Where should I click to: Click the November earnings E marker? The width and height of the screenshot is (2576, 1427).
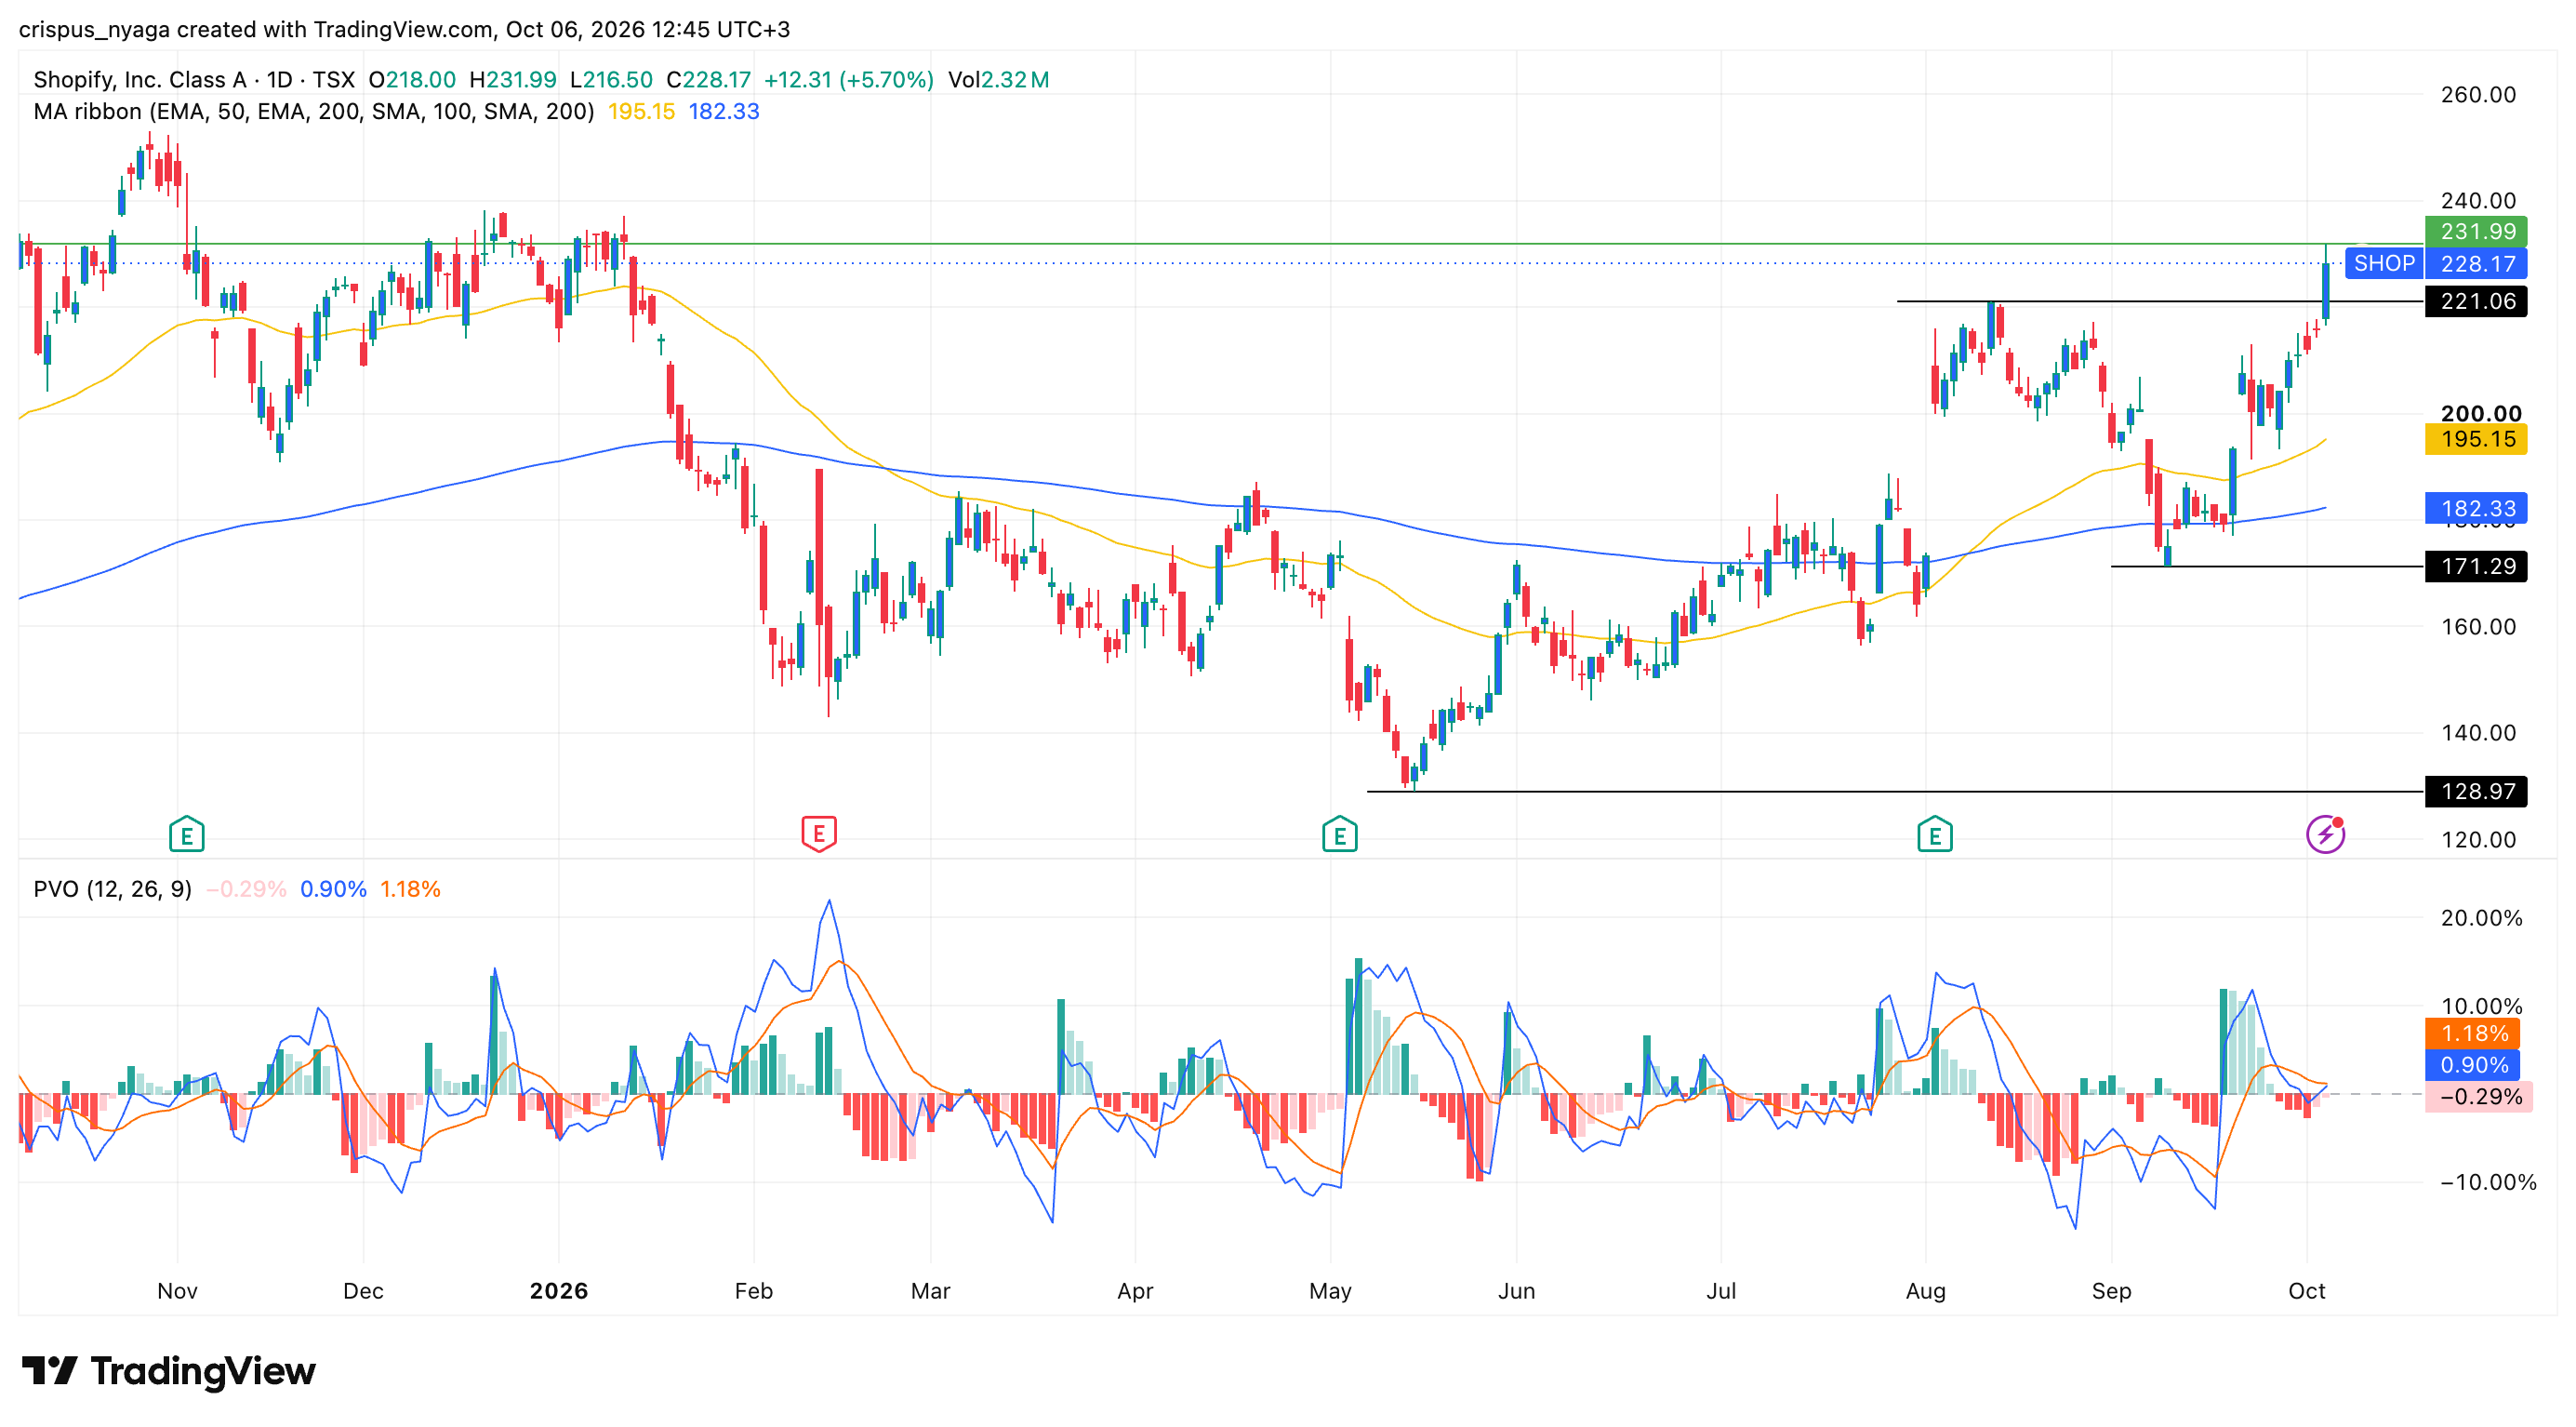pos(187,834)
